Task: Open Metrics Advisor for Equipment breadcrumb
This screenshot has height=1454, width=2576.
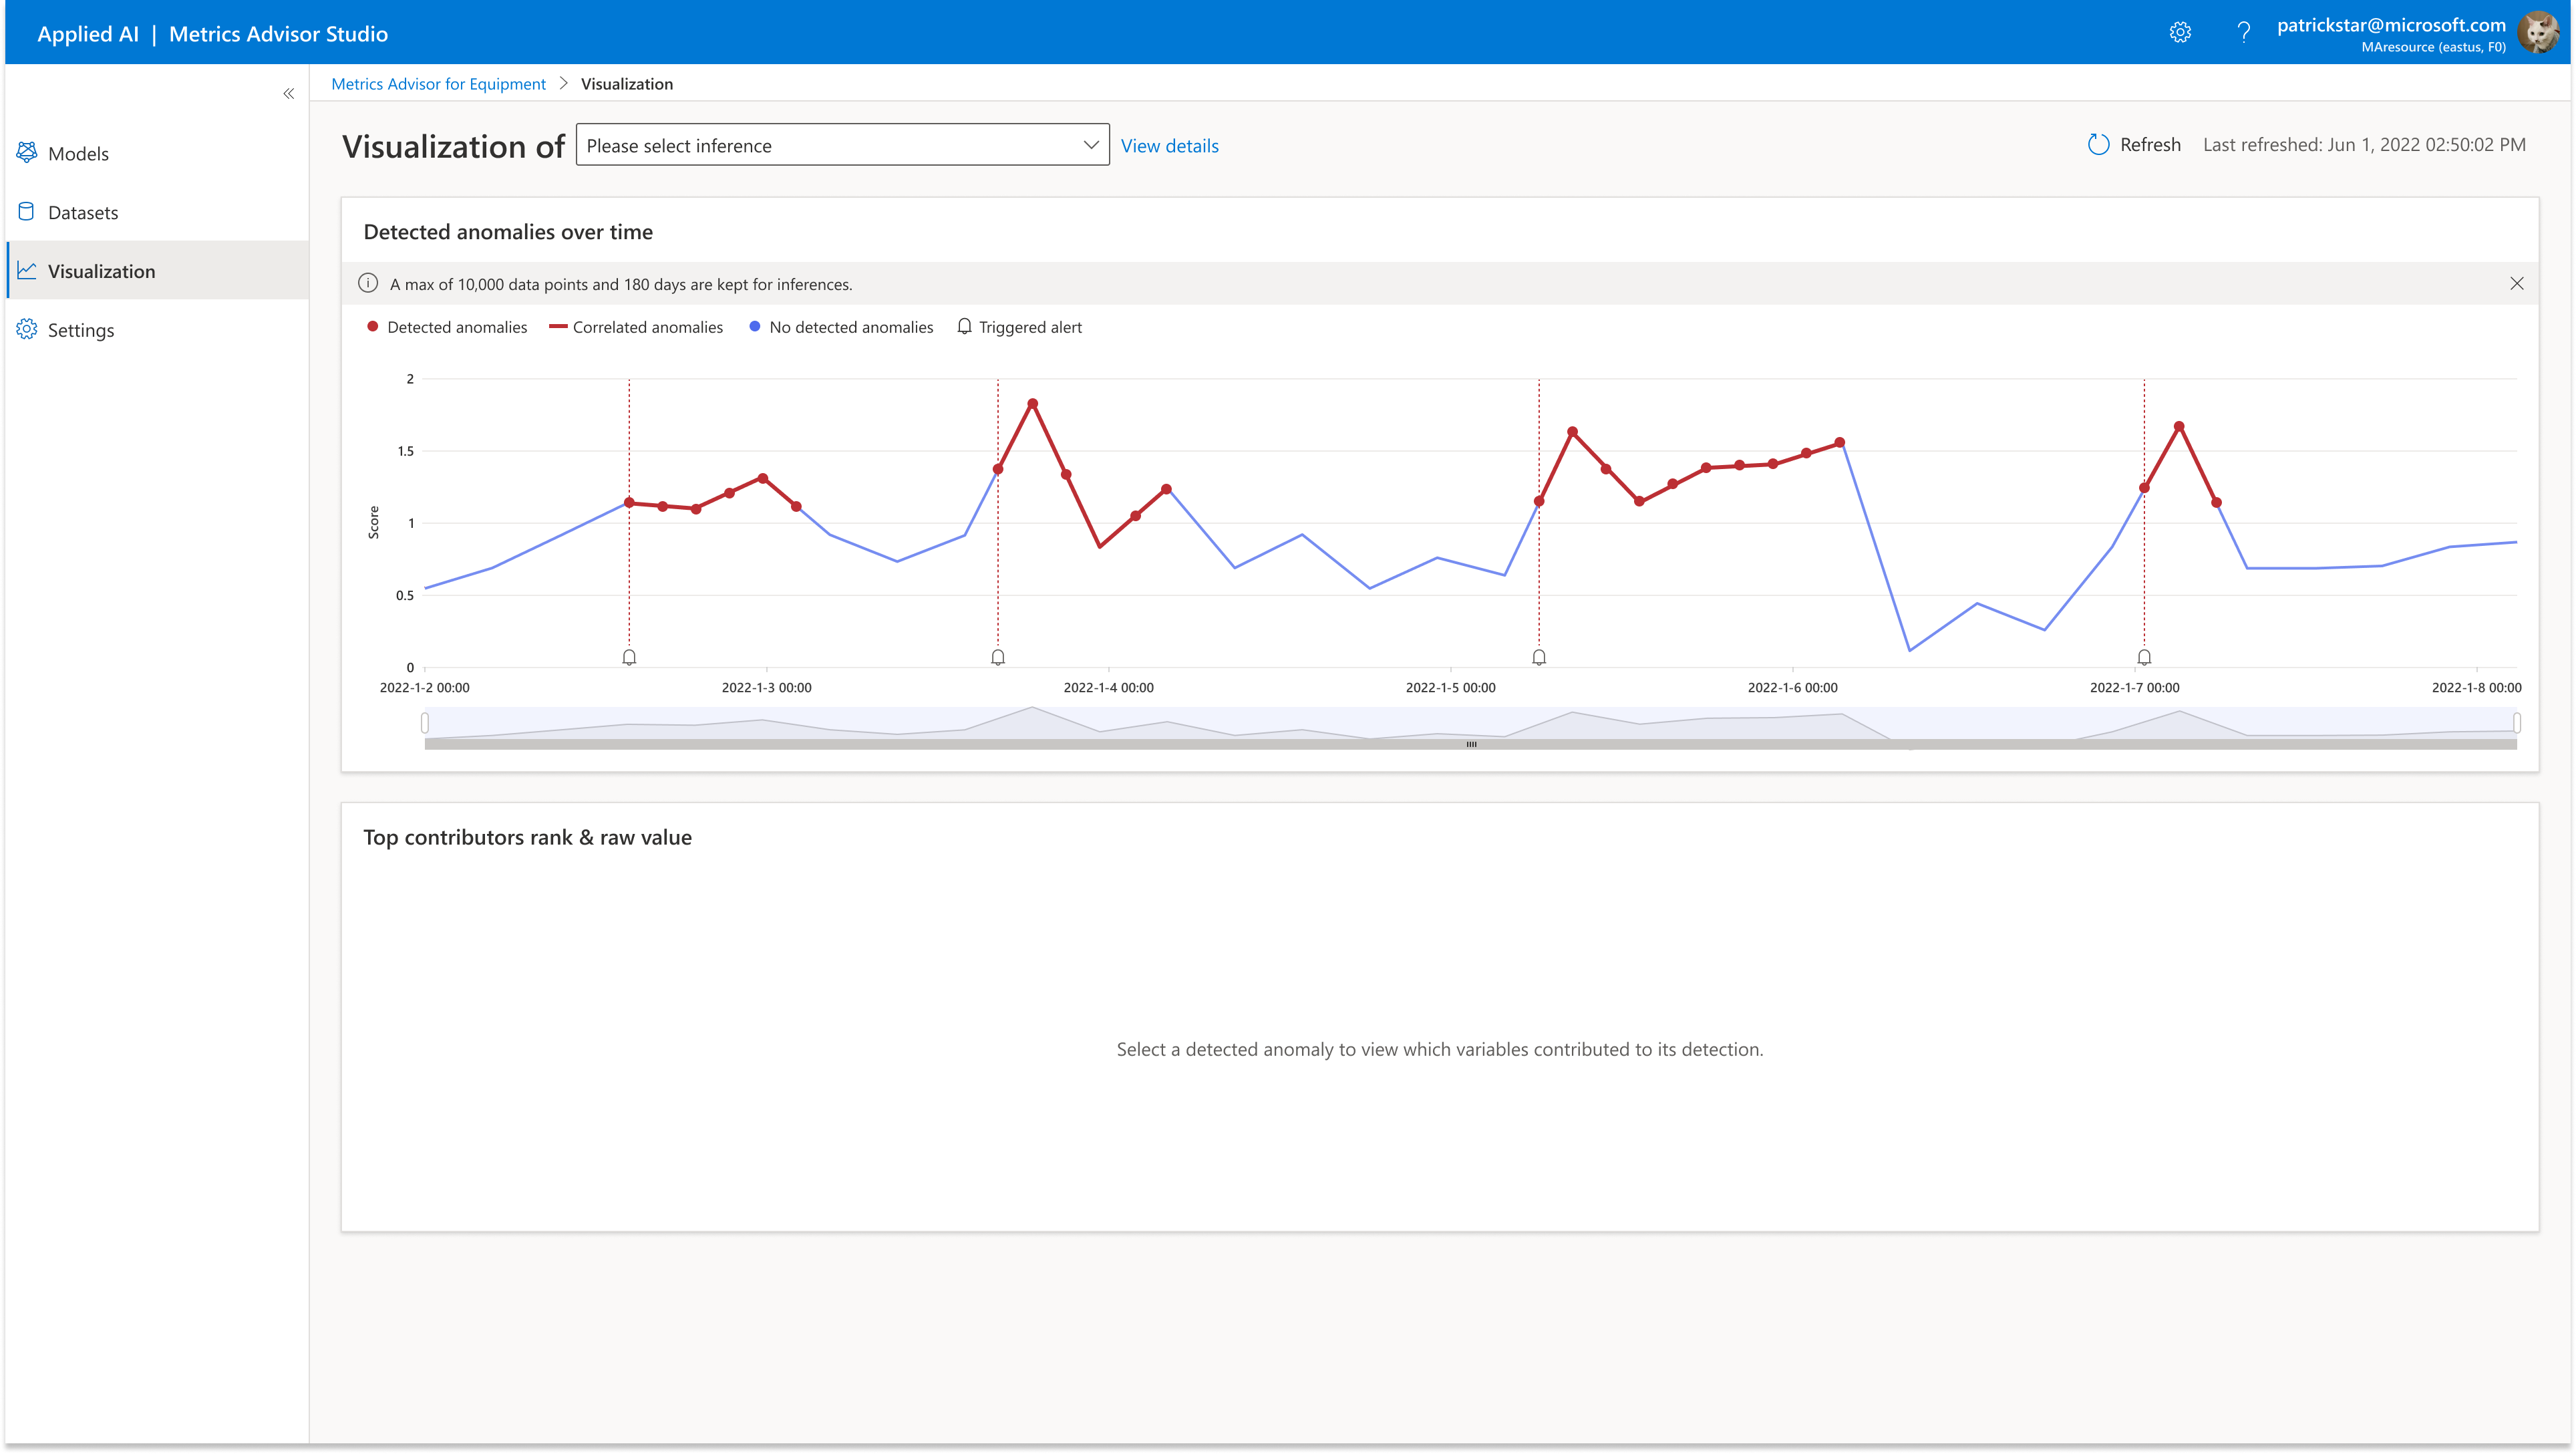Action: click(438, 84)
